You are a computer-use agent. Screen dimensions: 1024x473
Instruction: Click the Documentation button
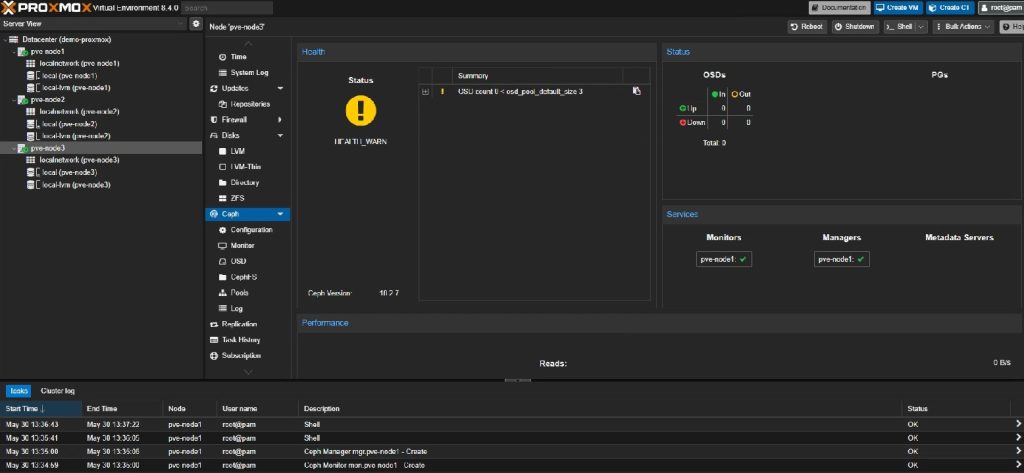click(839, 8)
